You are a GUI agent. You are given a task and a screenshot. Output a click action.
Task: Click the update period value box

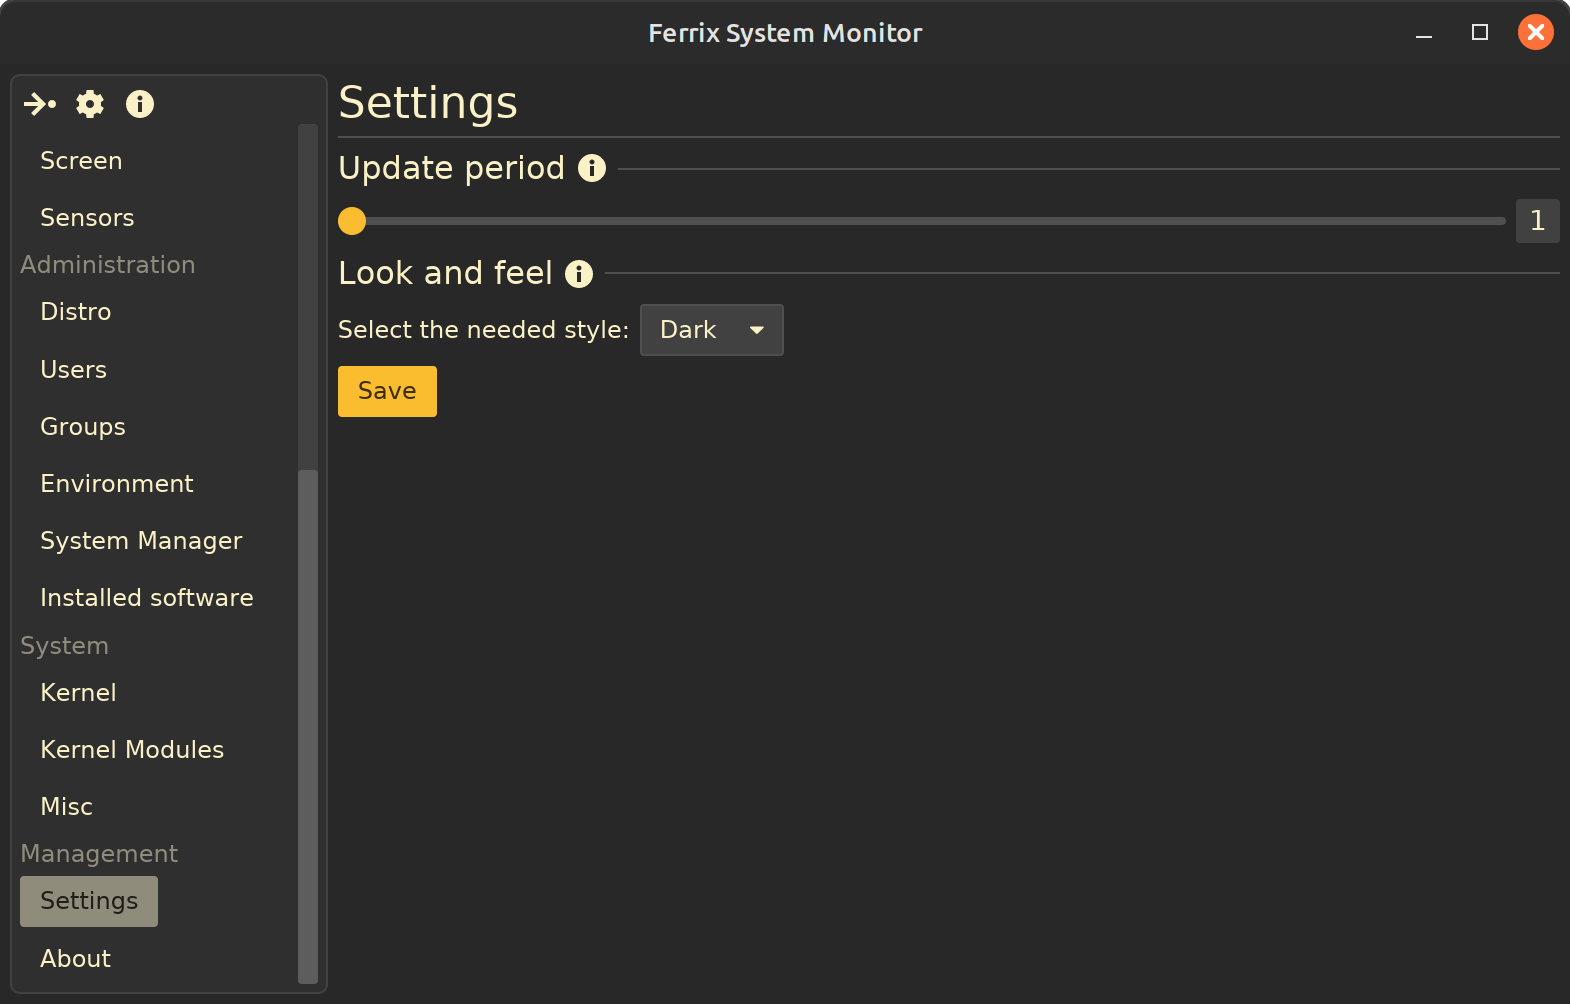[x=1537, y=221]
